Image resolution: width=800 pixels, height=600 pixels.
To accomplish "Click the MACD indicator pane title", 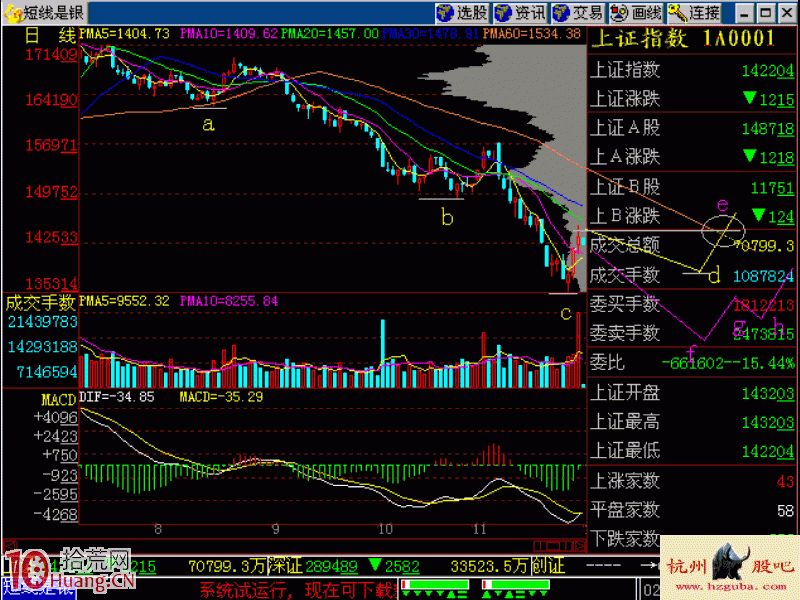I will 58,399.
